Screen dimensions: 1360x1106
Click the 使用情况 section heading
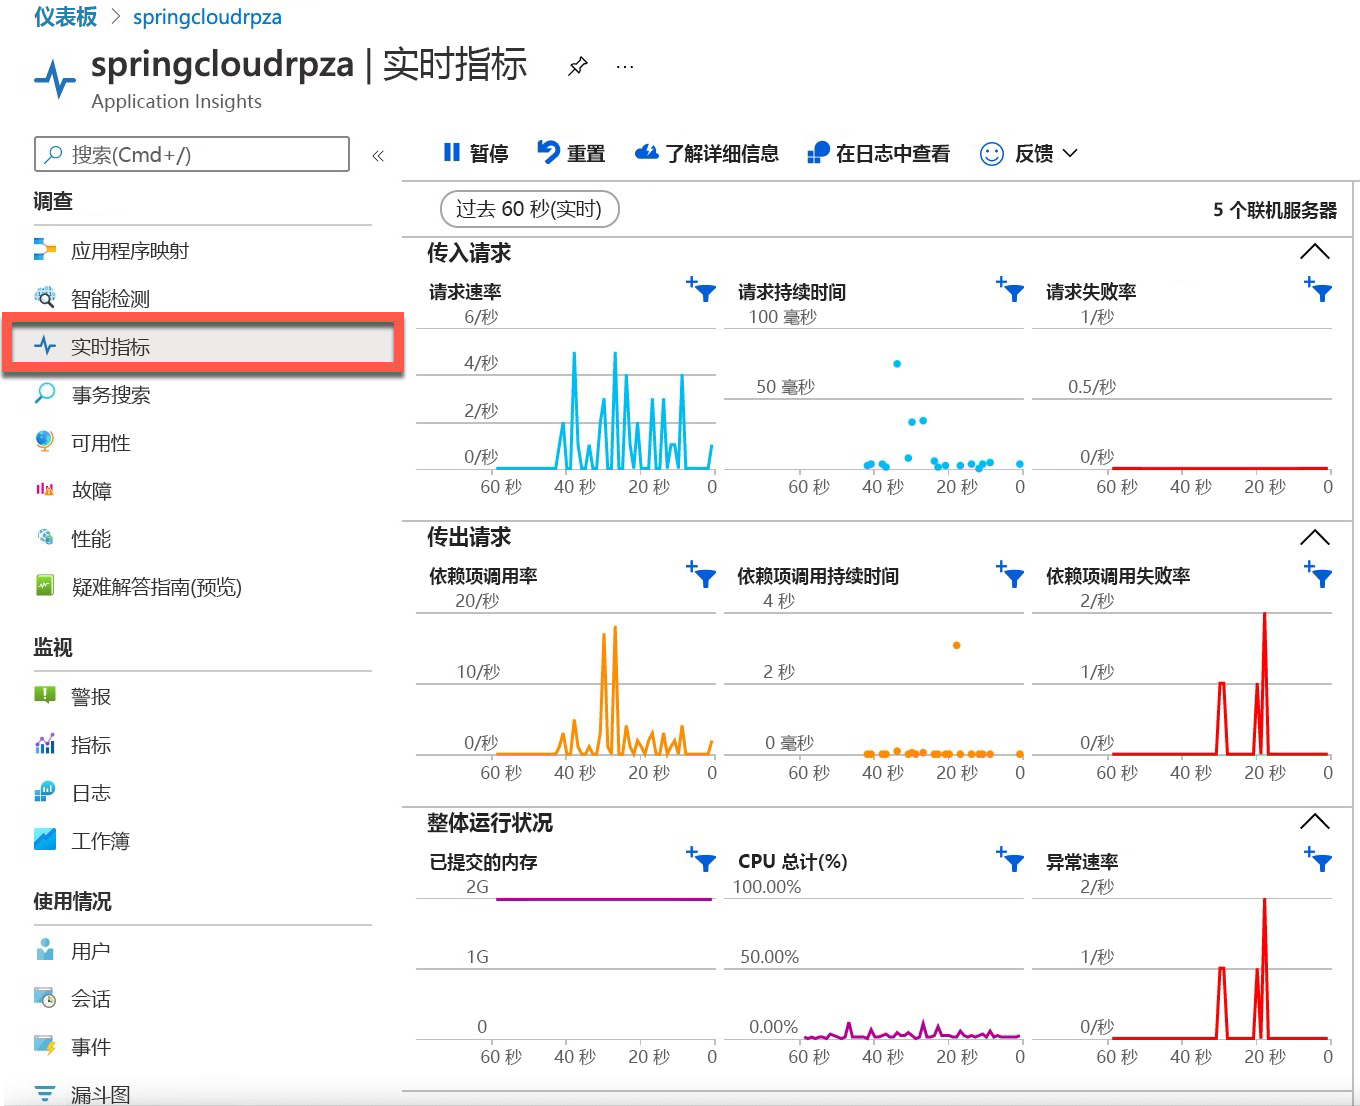point(72,901)
